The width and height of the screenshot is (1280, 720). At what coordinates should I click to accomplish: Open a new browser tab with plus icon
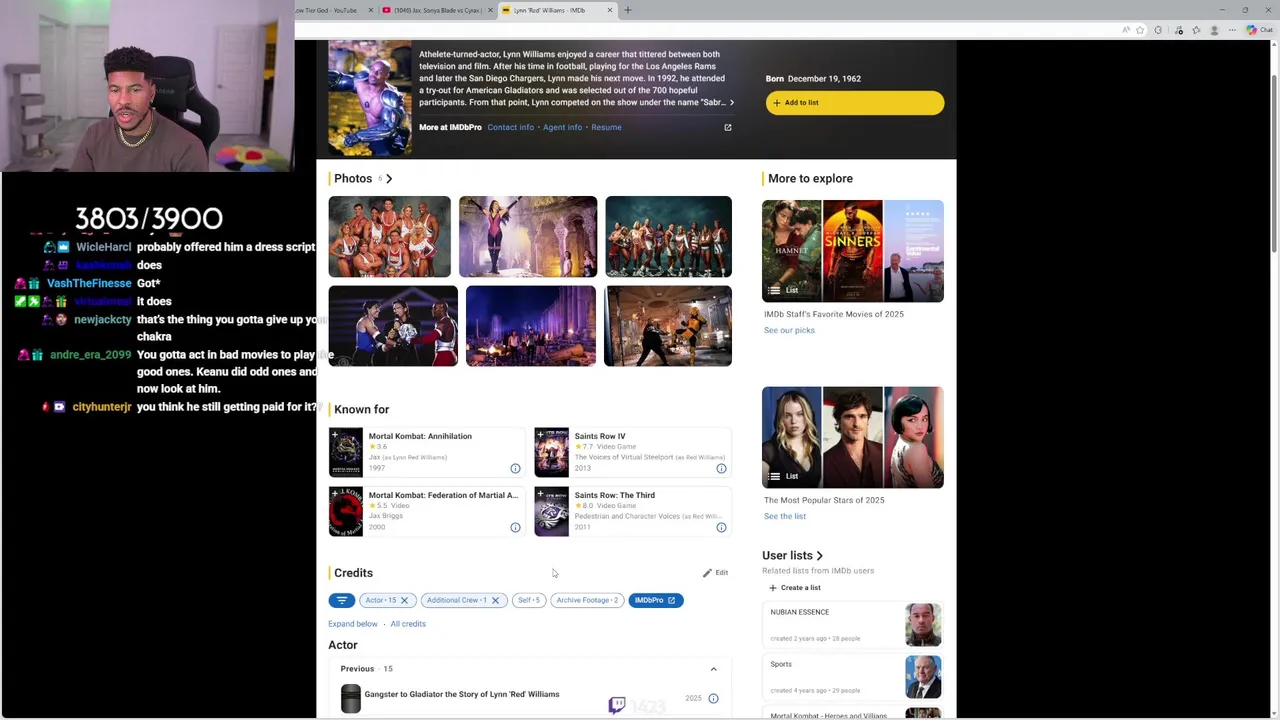pos(628,10)
